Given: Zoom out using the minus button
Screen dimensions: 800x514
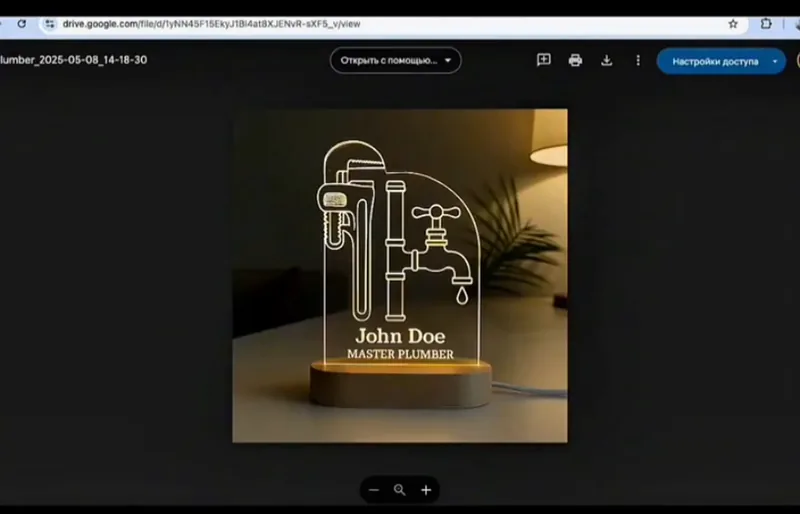Looking at the screenshot, I should pyautogui.click(x=374, y=490).
